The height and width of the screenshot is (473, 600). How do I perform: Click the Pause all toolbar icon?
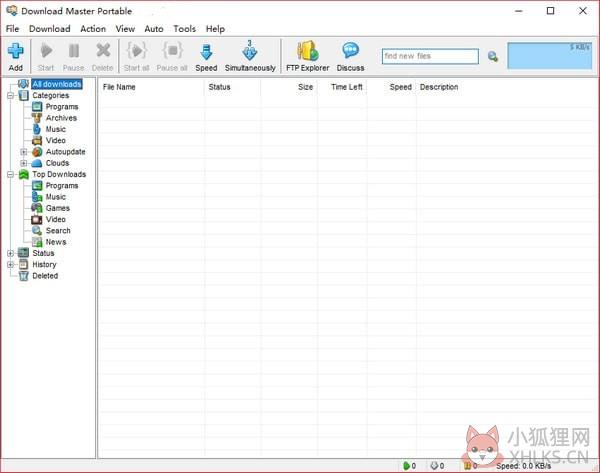coord(172,51)
